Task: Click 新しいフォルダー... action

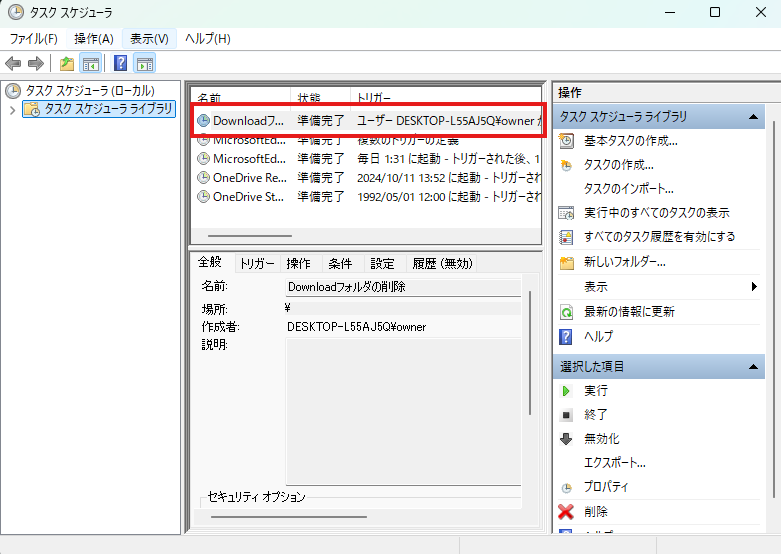Action: pos(624,262)
